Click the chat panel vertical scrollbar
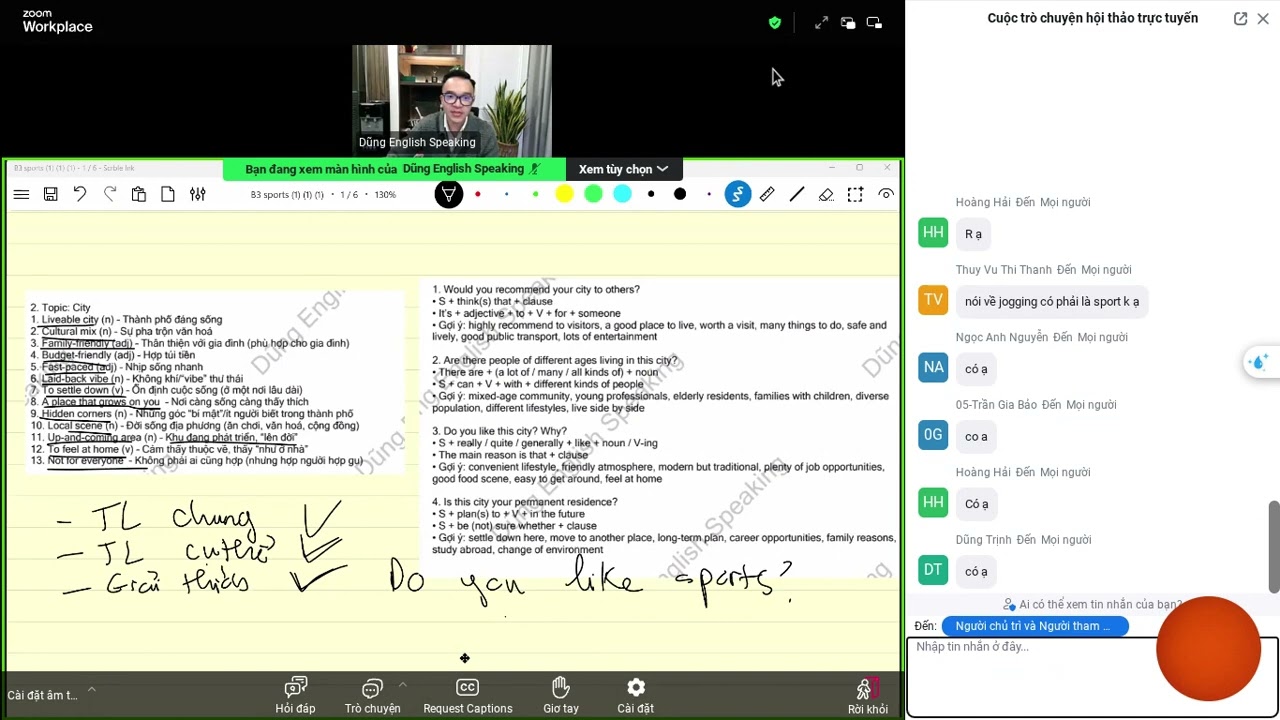Screen dimensions: 1280x720 1273,546
